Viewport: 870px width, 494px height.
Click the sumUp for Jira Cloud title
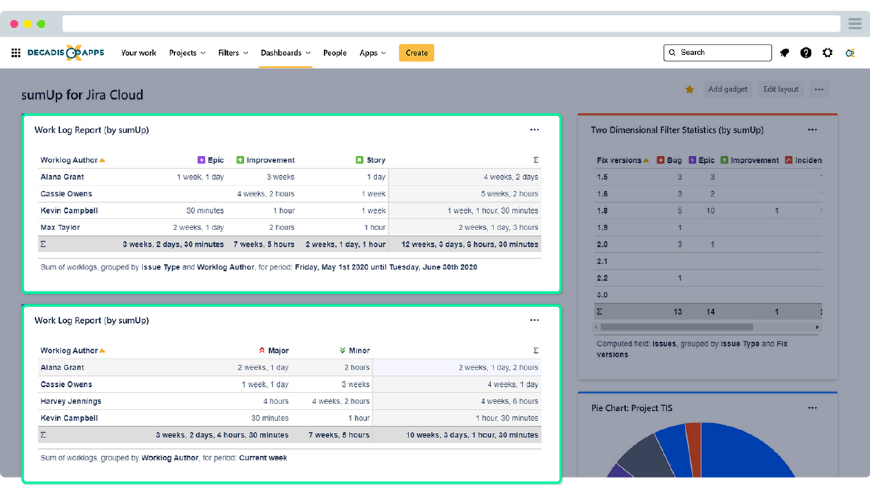click(82, 95)
